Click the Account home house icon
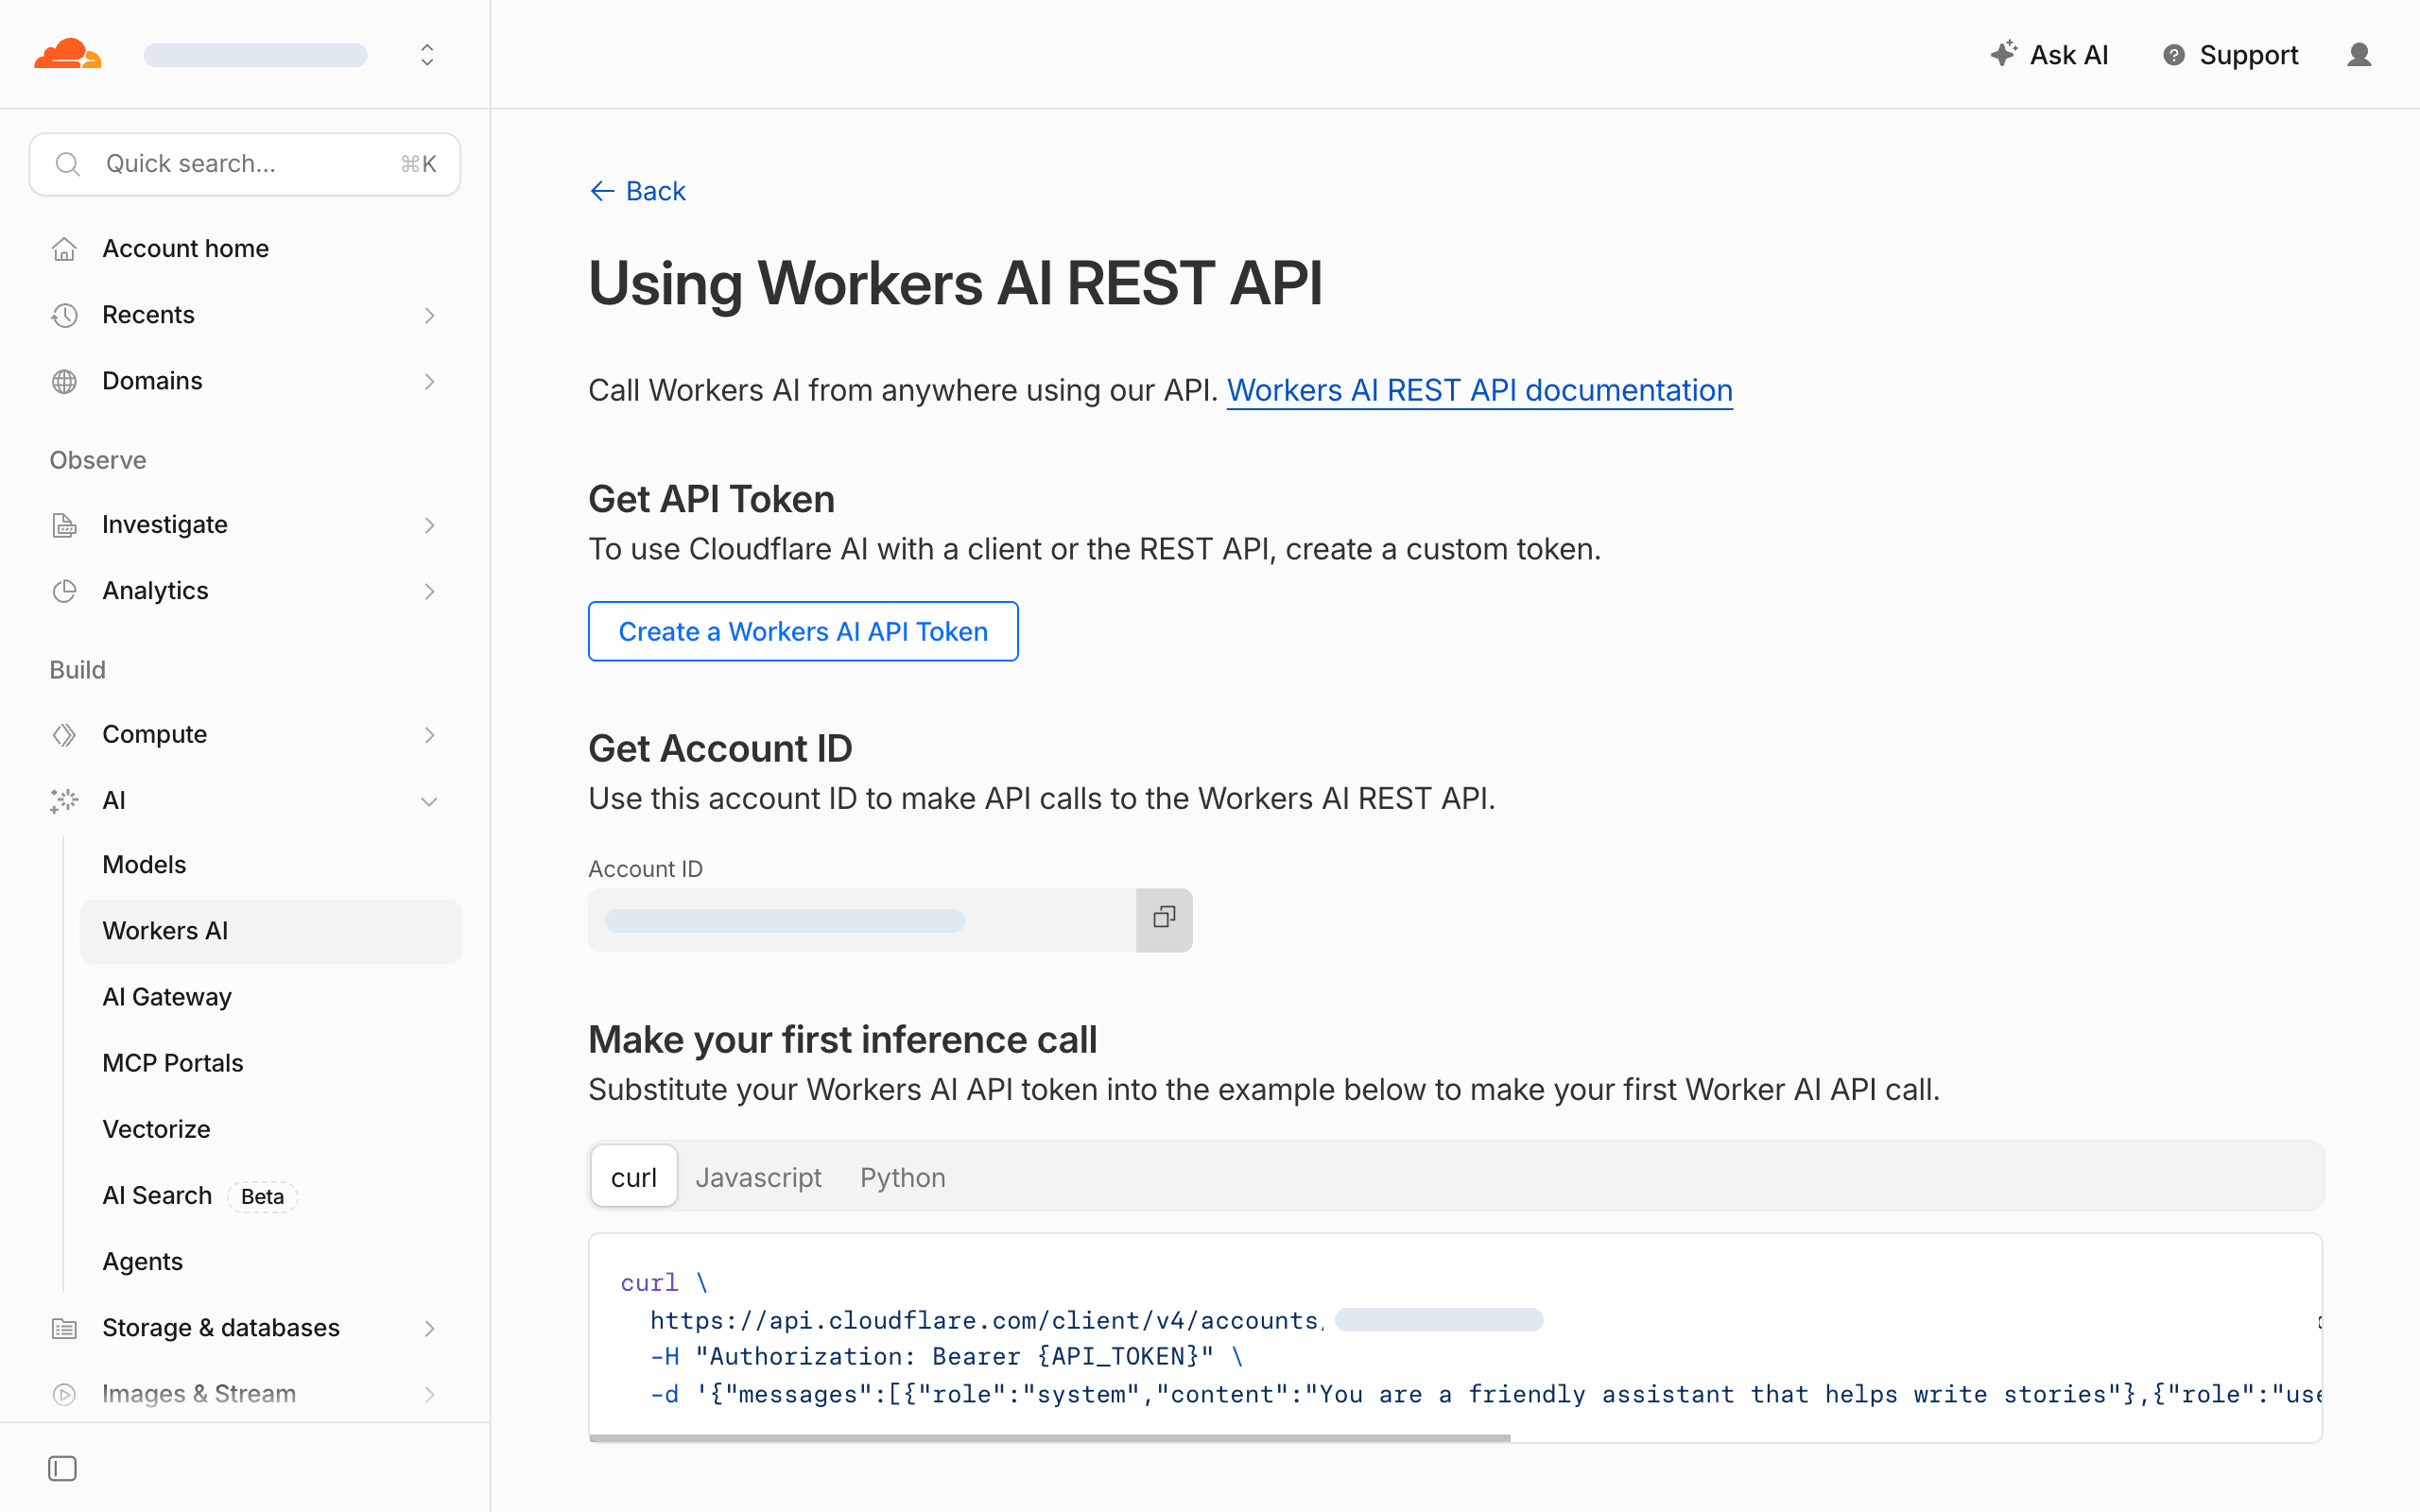Screen dimensions: 2420x1512 [65, 249]
